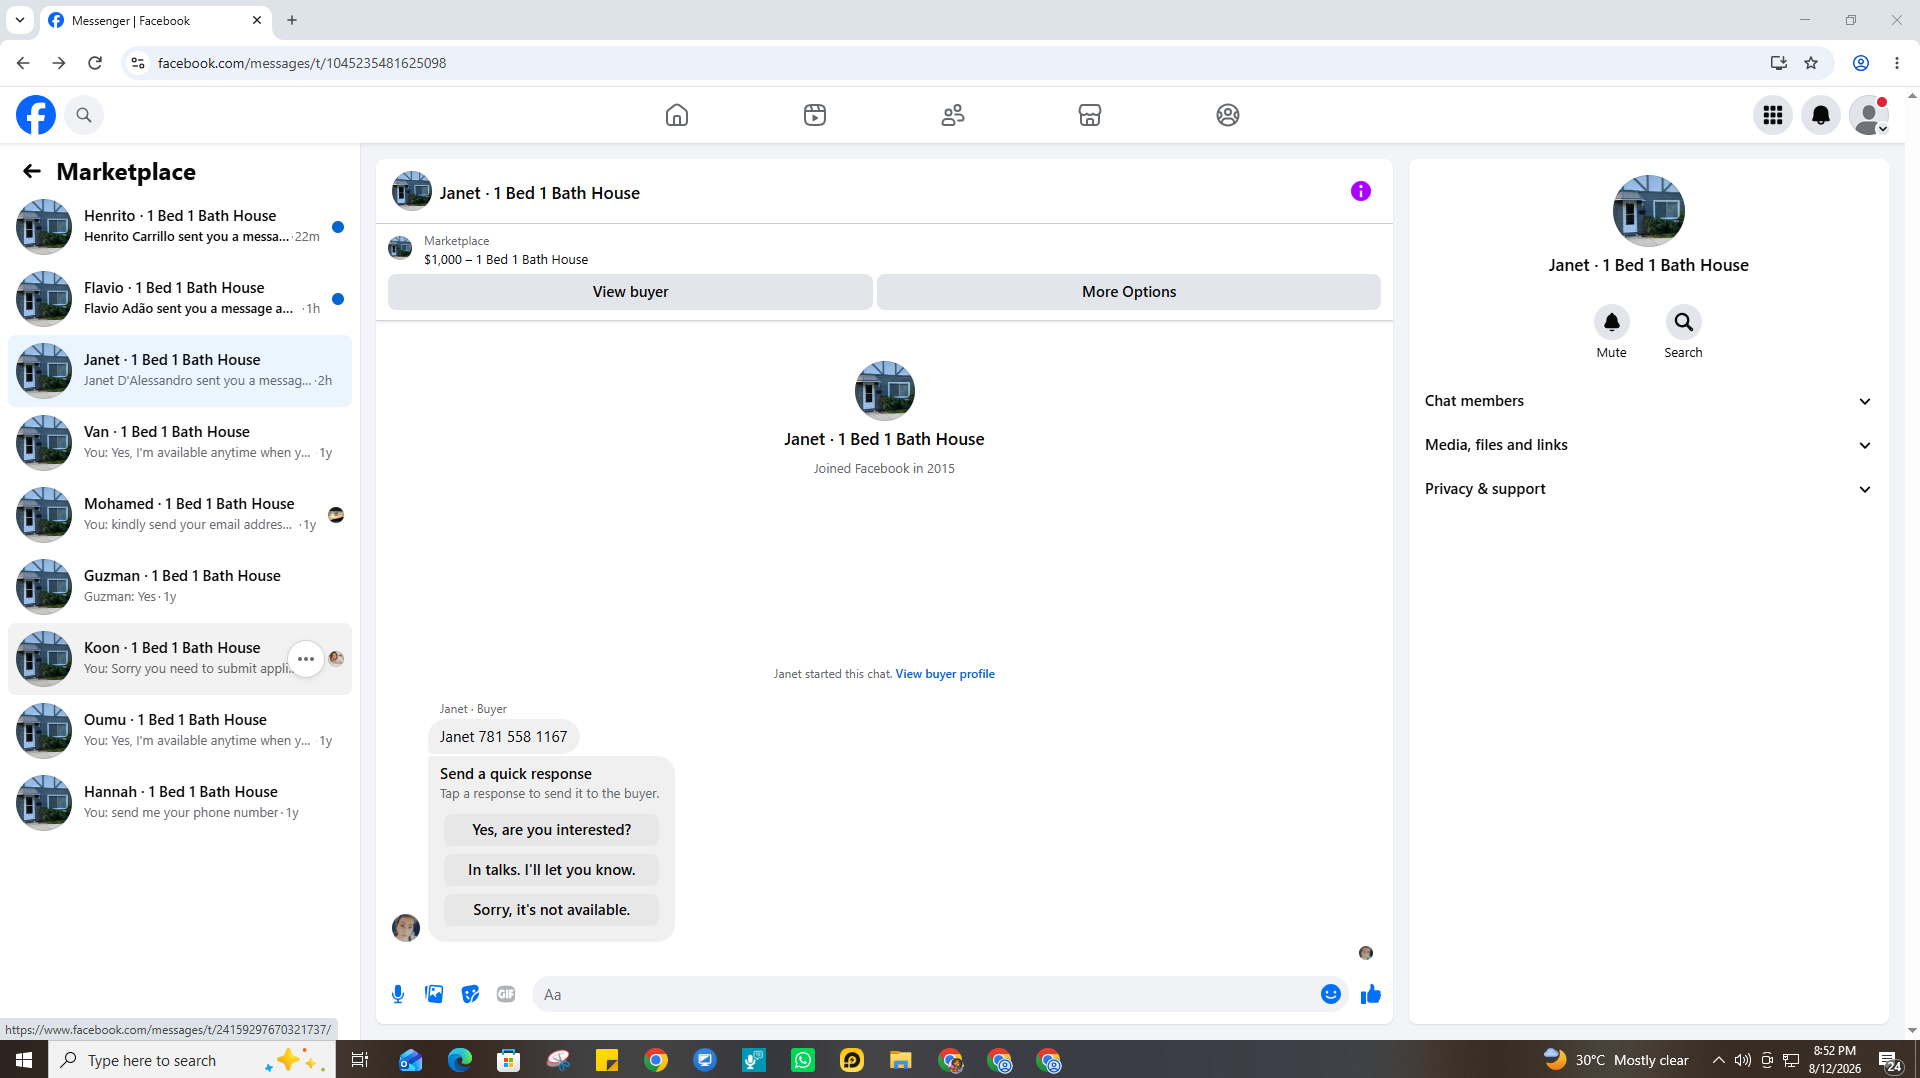Mute the Janet conversation
The height and width of the screenshot is (1078, 1920).
1612,322
